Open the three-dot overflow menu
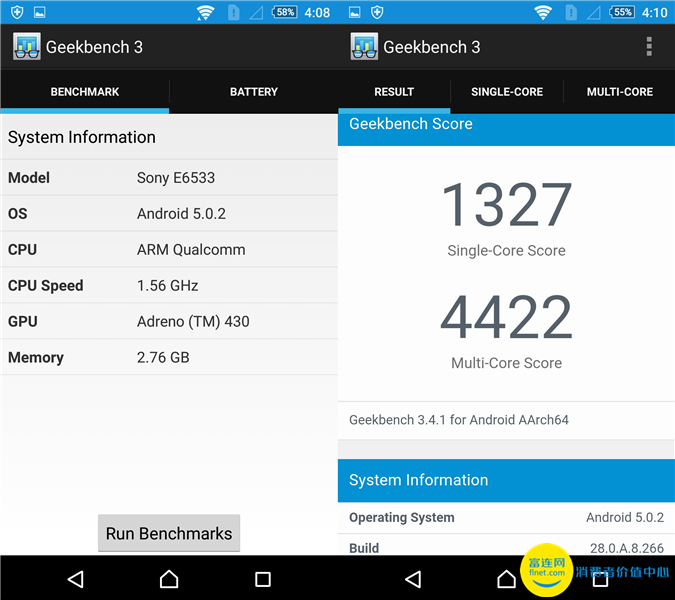The width and height of the screenshot is (675, 600). 649,46
